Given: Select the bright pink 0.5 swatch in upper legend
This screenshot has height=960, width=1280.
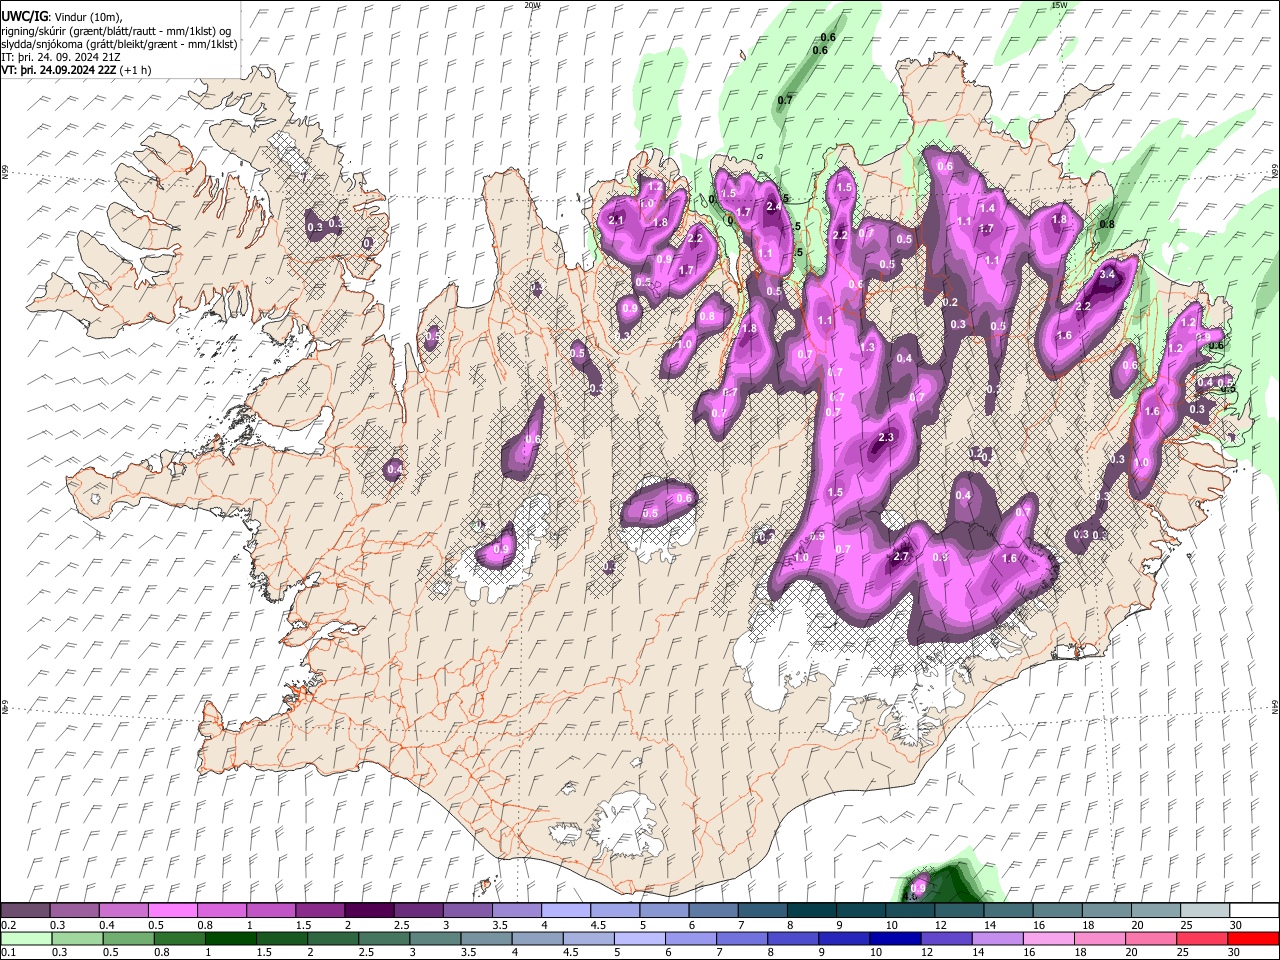Looking at the screenshot, I should tap(173, 911).
